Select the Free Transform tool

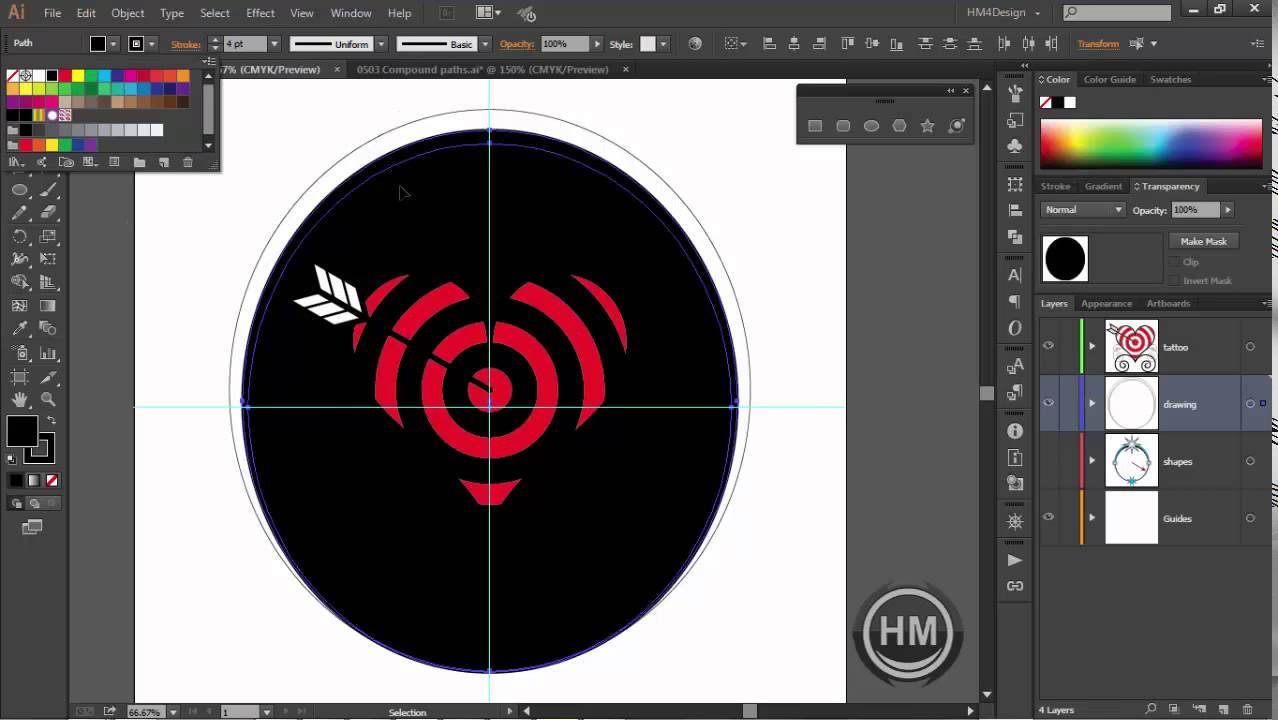tap(47, 259)
